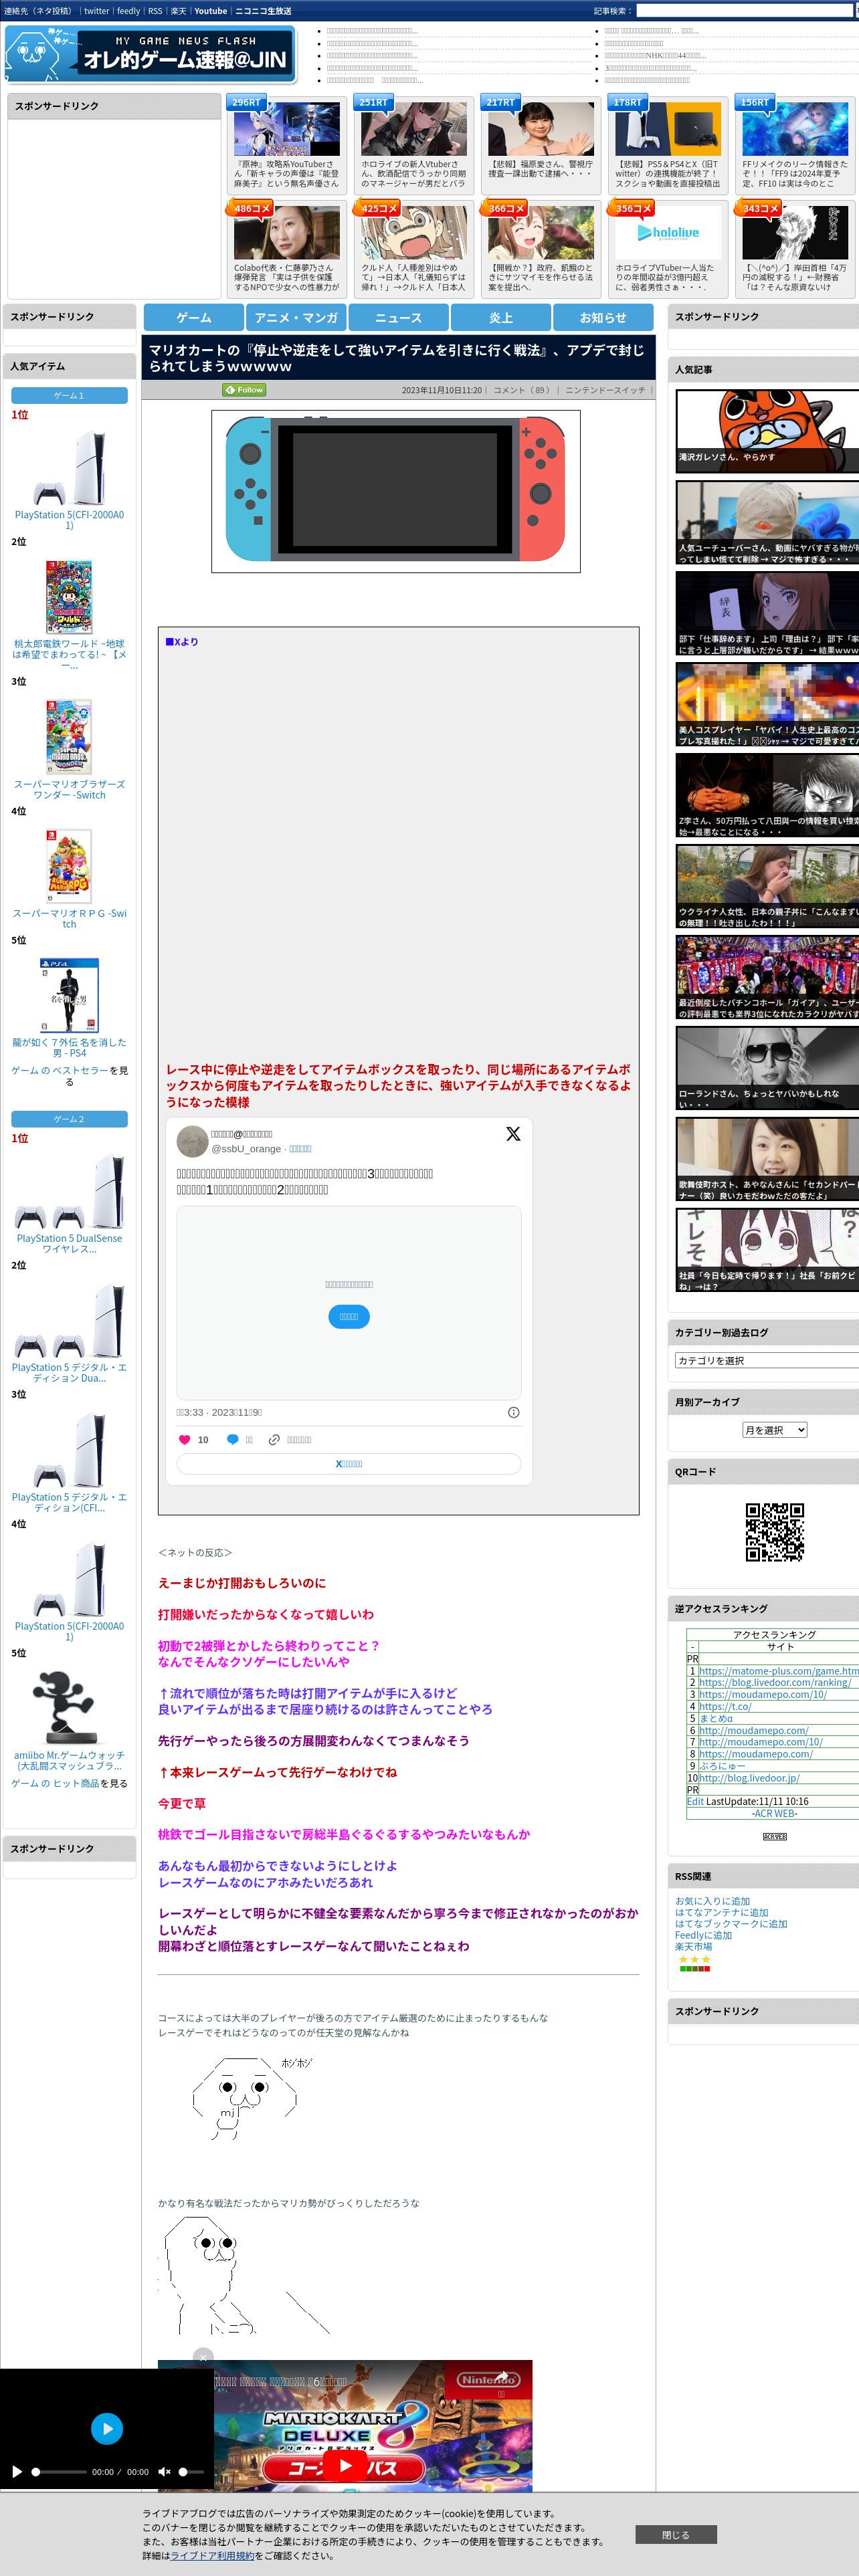This screenshot has width=859, height=2576.
Task: Open the ライブドア利用規約 link
Action: click(x=212, y=2555)
